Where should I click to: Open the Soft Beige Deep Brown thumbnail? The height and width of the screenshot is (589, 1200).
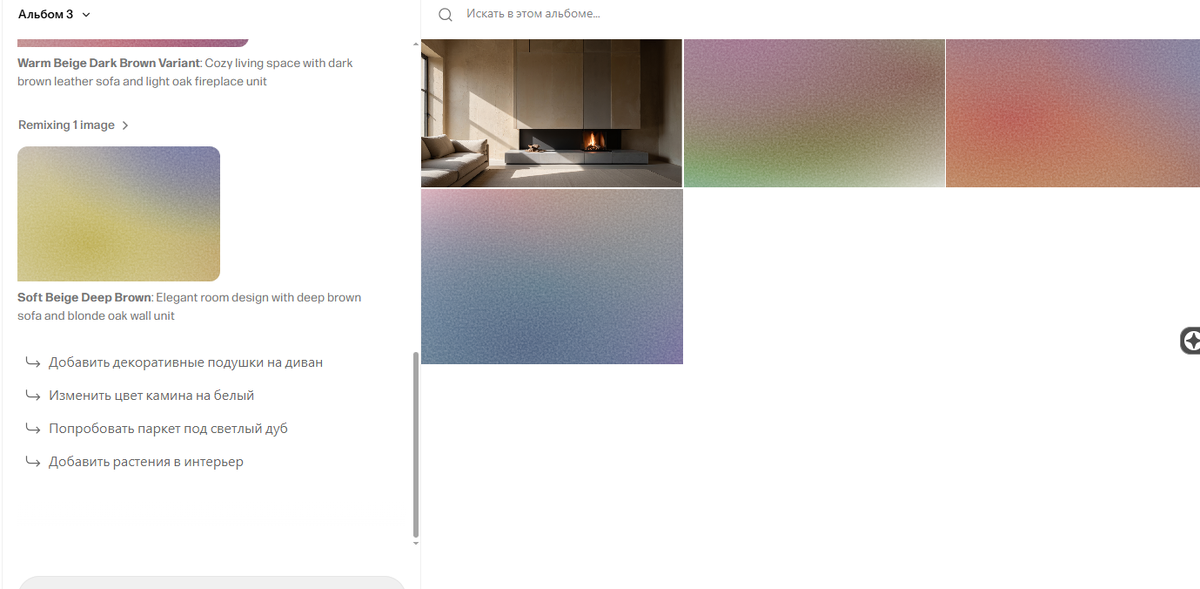[x=118, y=214]
